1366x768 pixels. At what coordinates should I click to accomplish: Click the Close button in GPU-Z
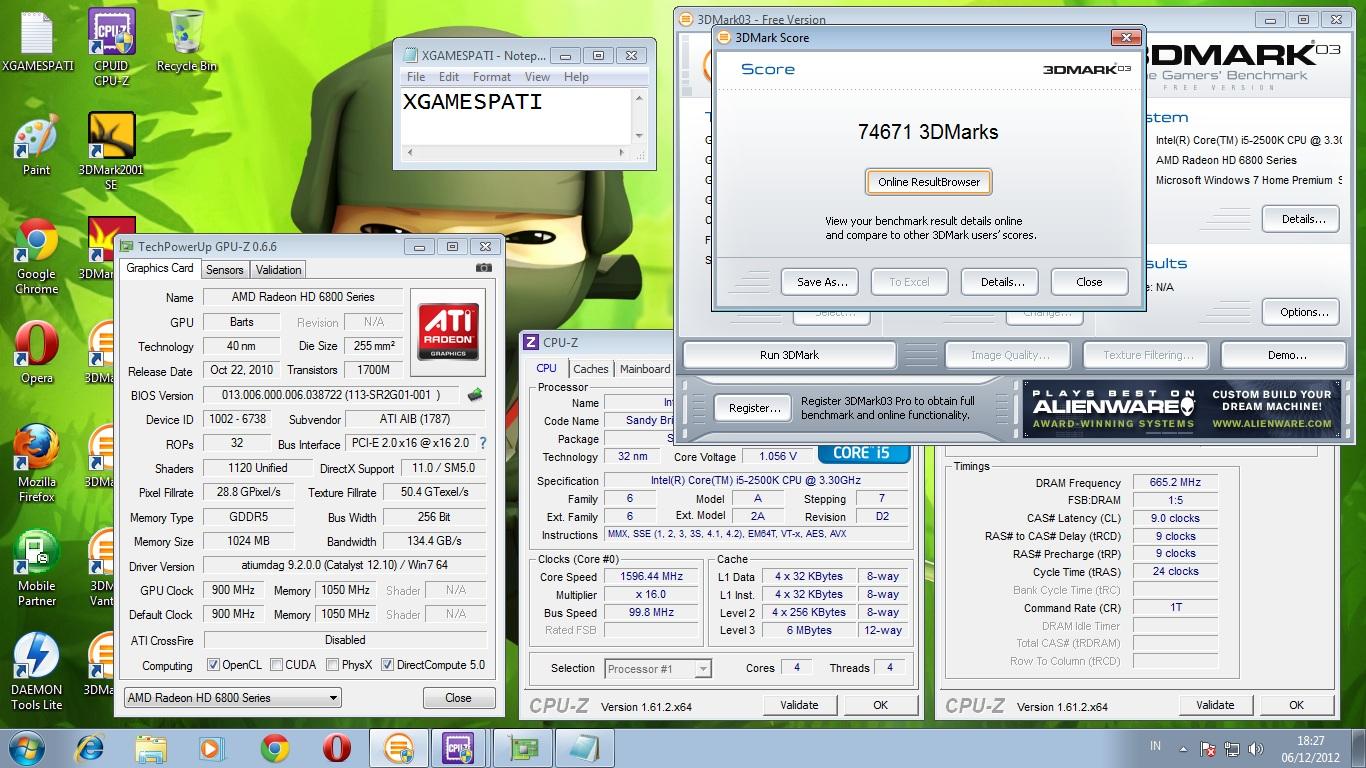(458, 698)
